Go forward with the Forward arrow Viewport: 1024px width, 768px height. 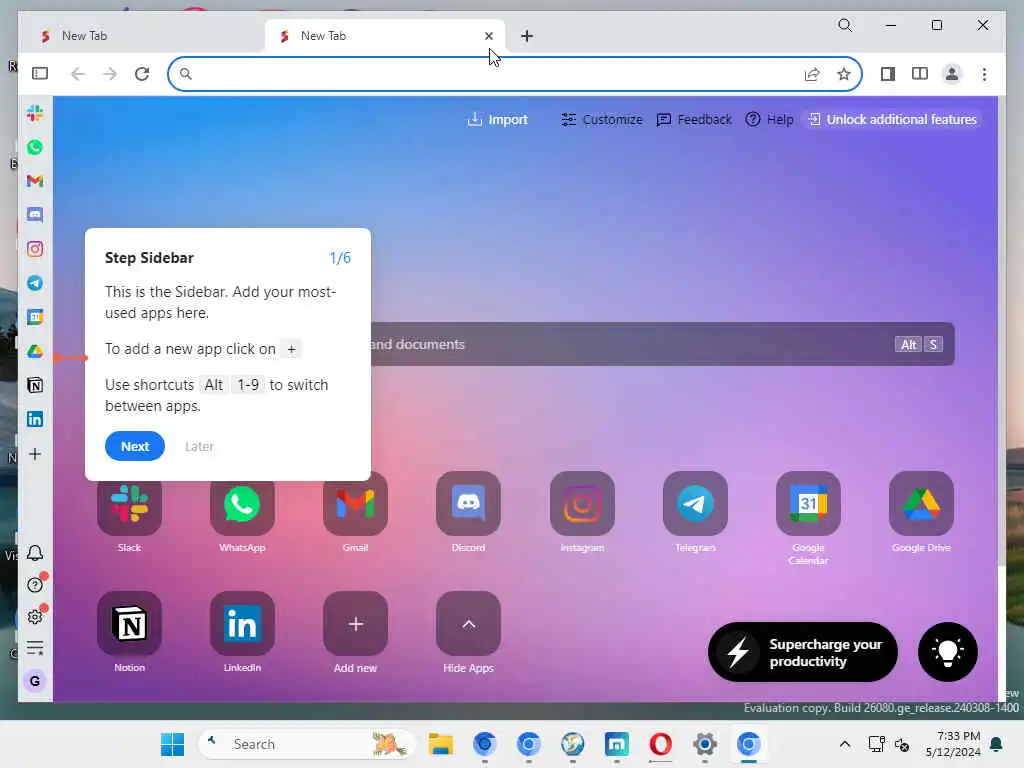pyautogui.click(x=110, y=74)
